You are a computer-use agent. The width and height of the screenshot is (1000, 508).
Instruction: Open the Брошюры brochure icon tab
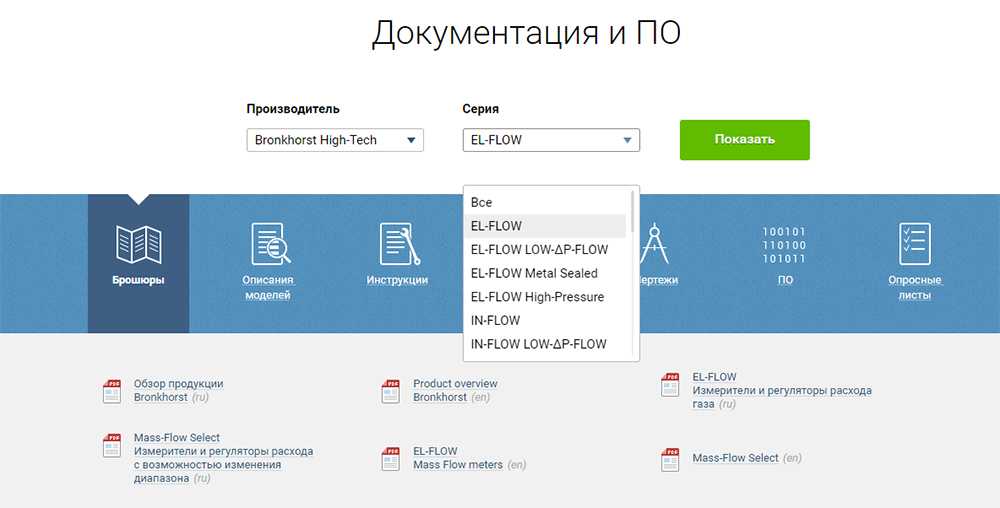coord(138,244)
